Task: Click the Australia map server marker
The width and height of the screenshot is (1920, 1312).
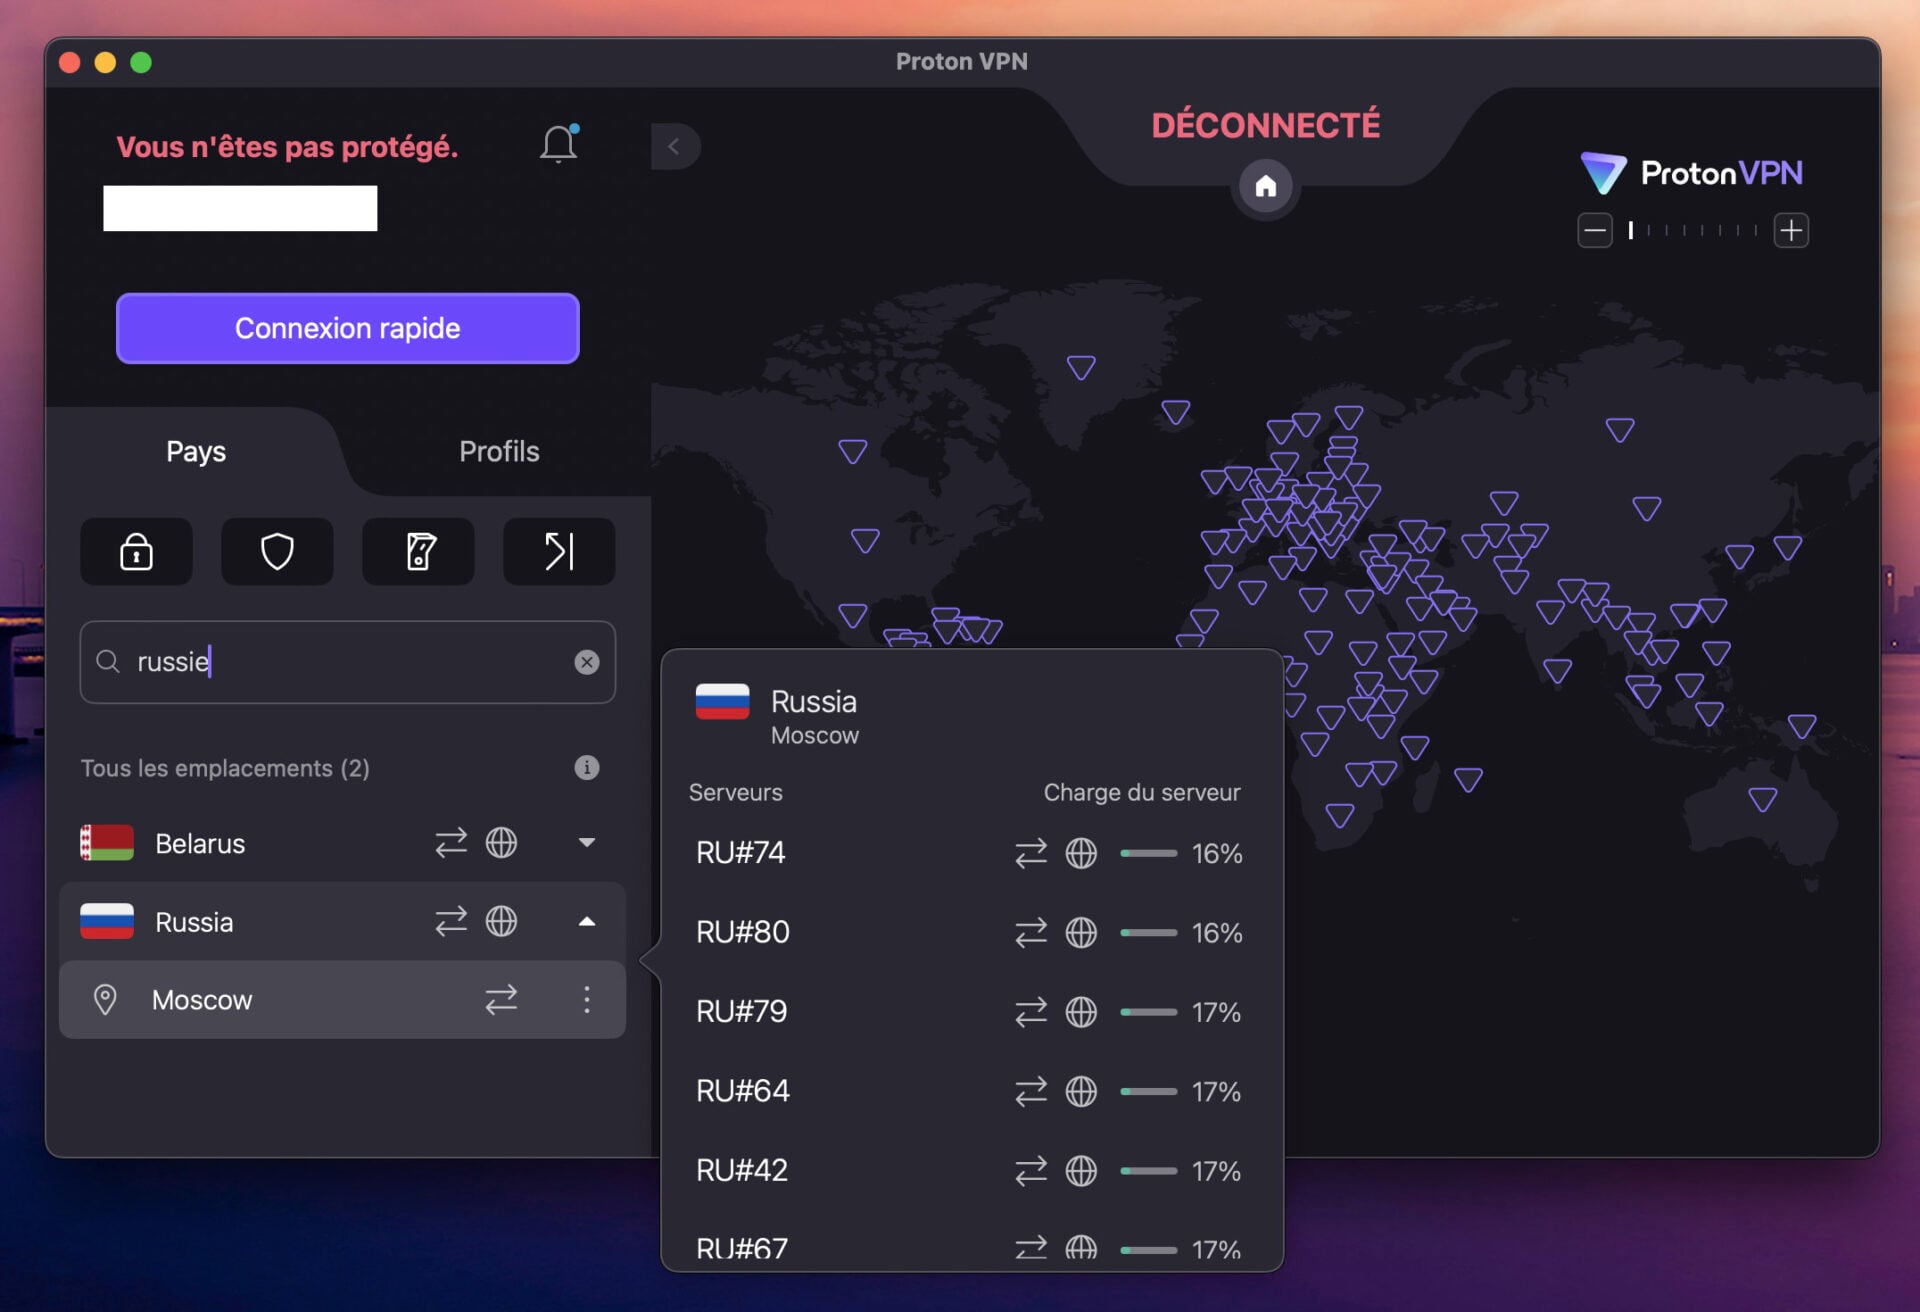Action: 1763,800
